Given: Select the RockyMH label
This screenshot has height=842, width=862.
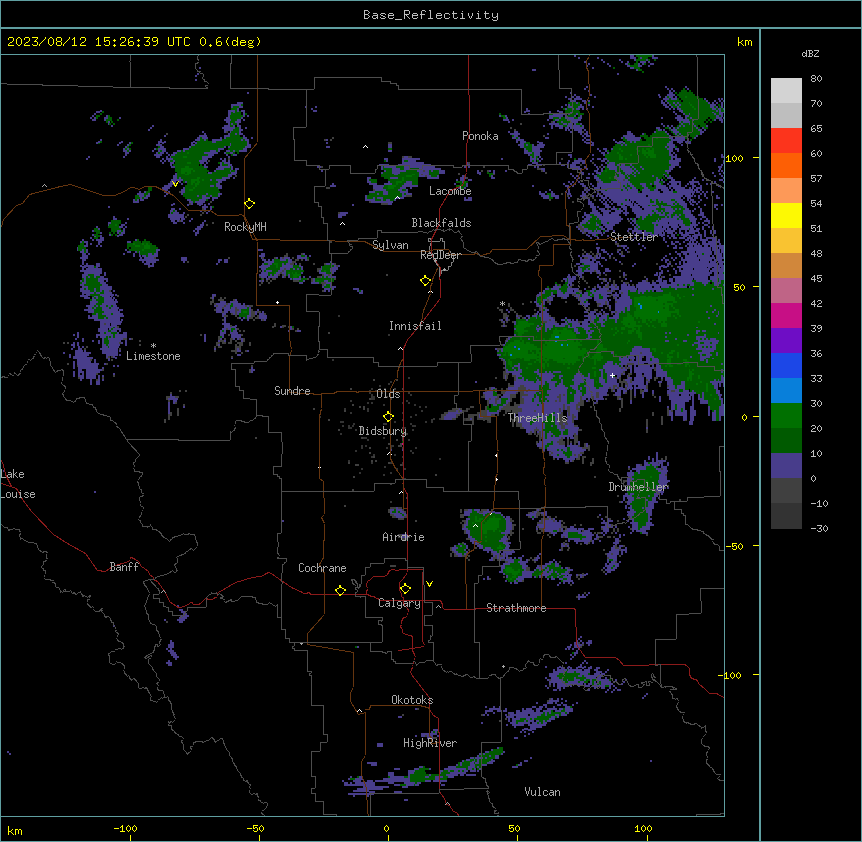Looking at the screenshot, I should pyautogui.click(x=245, y=227).
